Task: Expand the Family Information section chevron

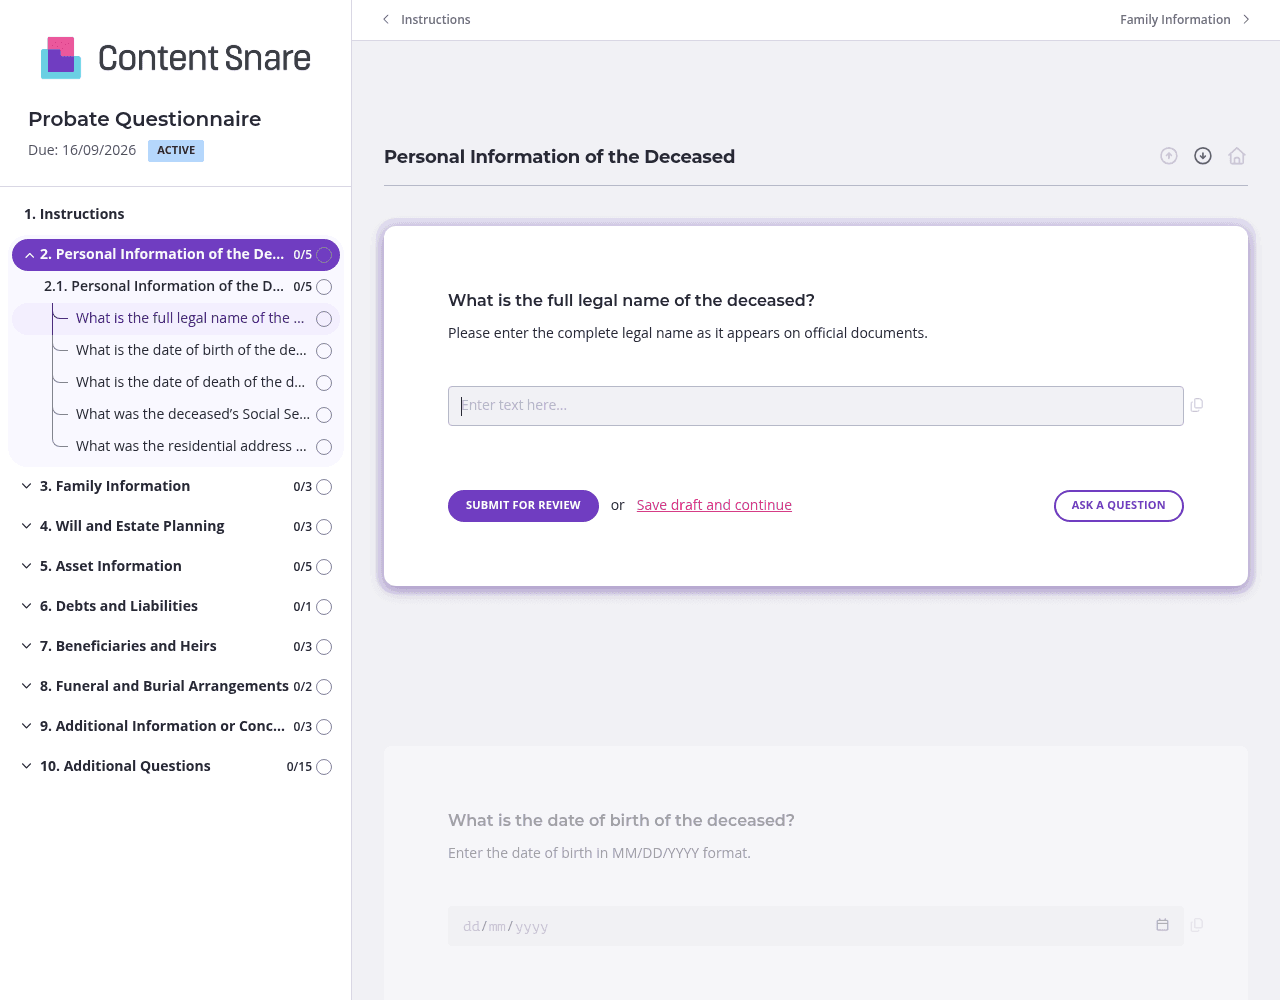Action: (x=27, y=486)
